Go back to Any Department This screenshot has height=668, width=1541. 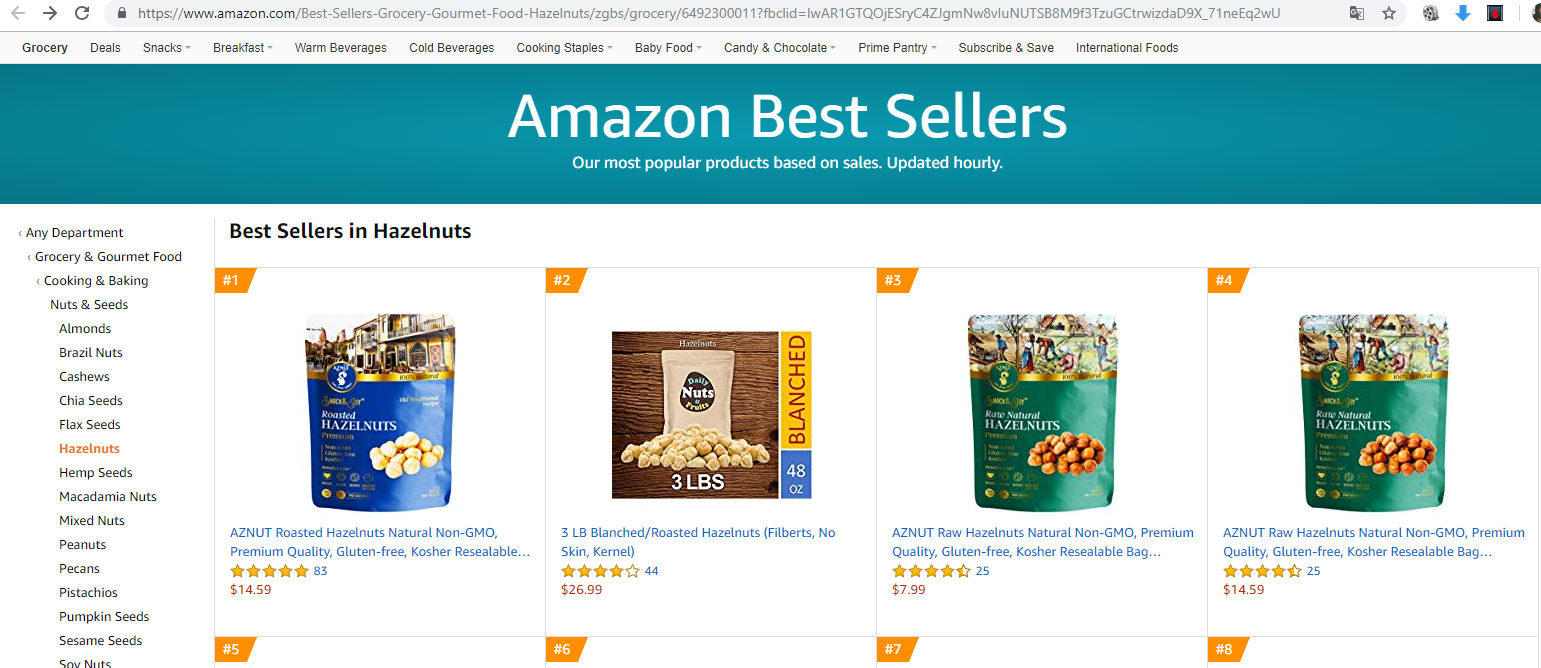[x=74, y=233]
